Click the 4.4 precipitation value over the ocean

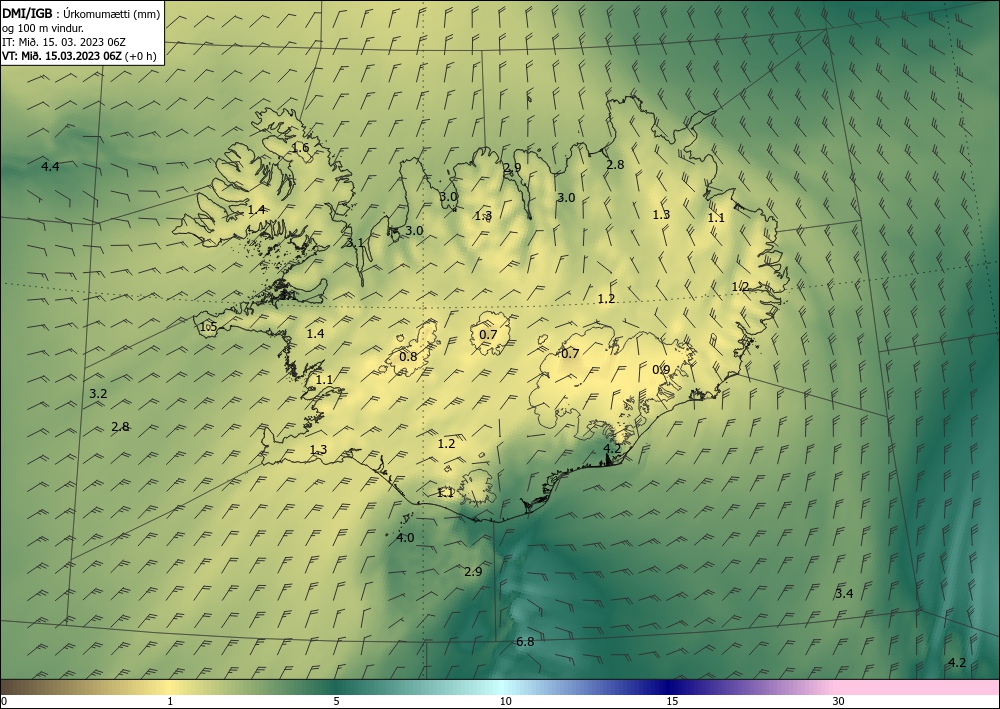pos(50,167)
